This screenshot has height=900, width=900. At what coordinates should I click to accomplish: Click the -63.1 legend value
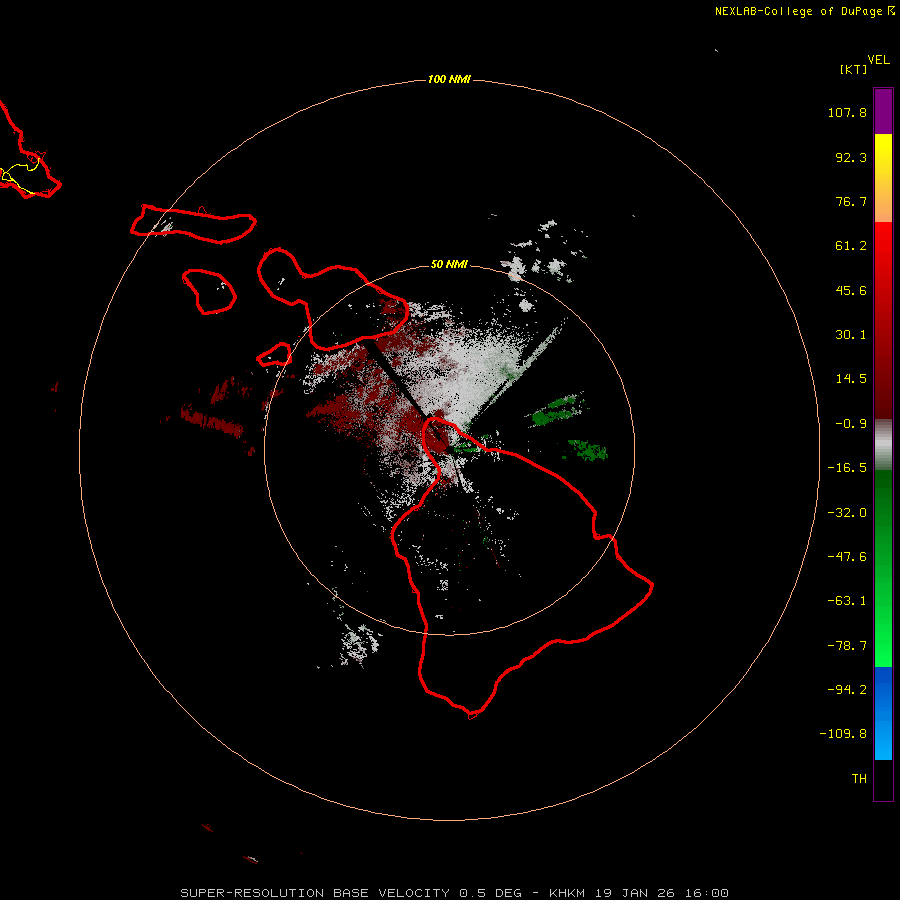coord(847,601)
